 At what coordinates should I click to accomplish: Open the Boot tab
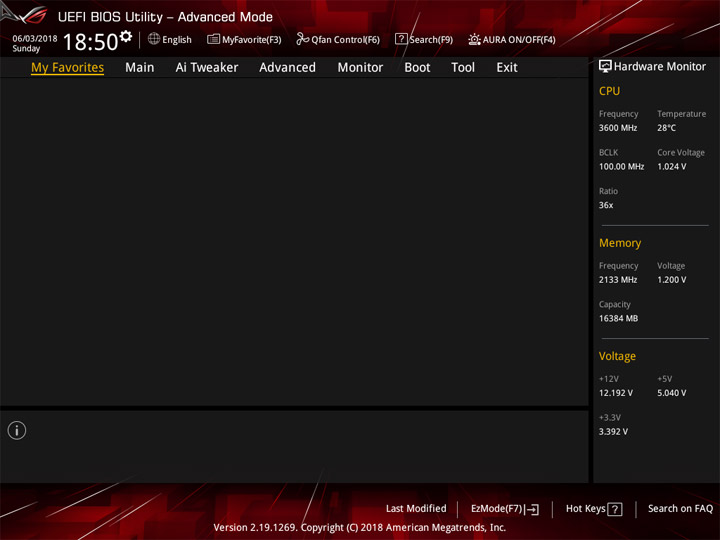(417, 68)
